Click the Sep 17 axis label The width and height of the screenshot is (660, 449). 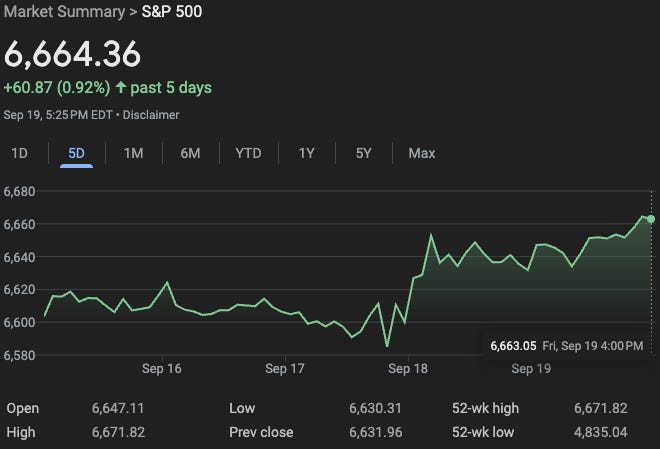[285, 369]
